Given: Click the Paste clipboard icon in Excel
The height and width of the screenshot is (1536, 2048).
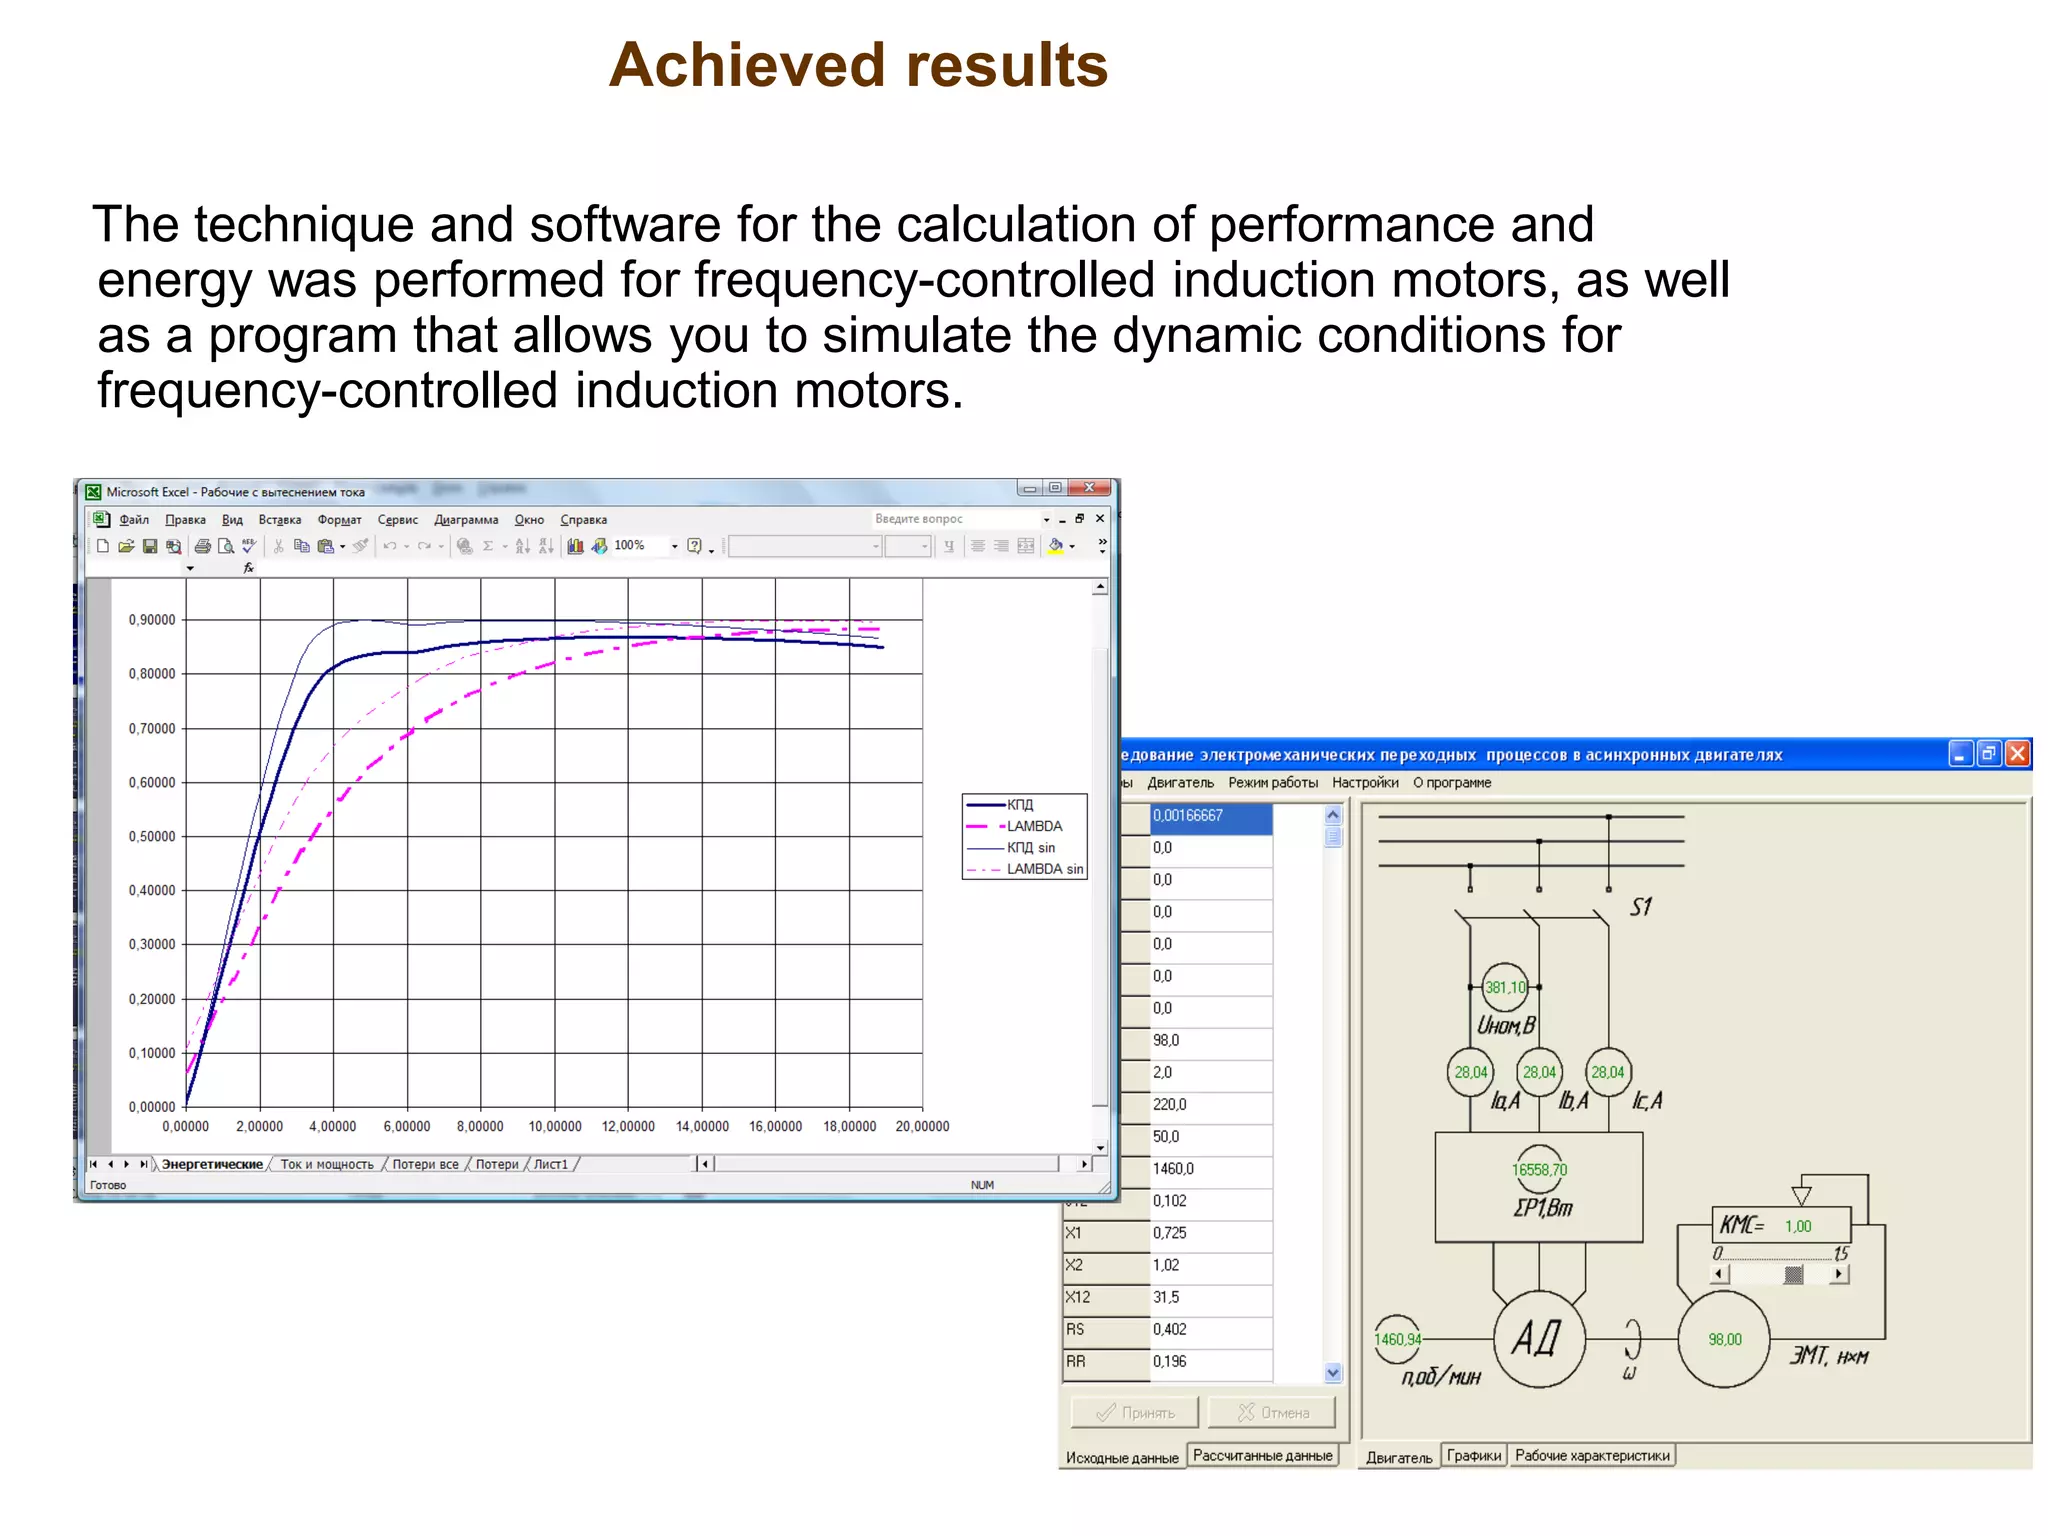Looking at the screenshot, I should pos(326,546).
